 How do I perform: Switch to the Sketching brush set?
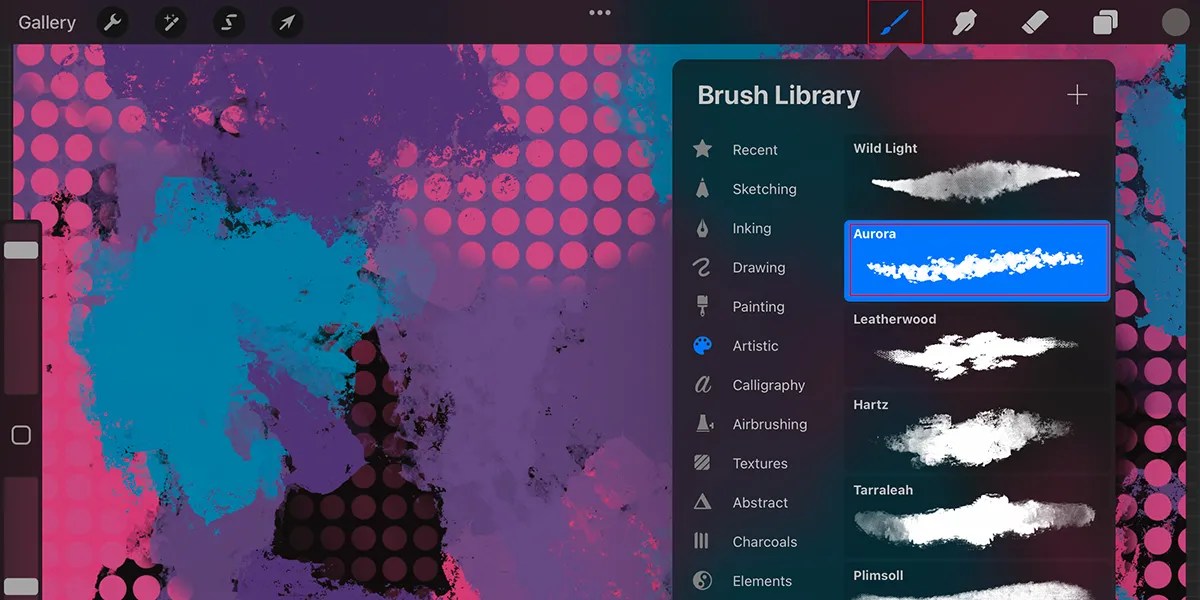[x=763, y=188]
